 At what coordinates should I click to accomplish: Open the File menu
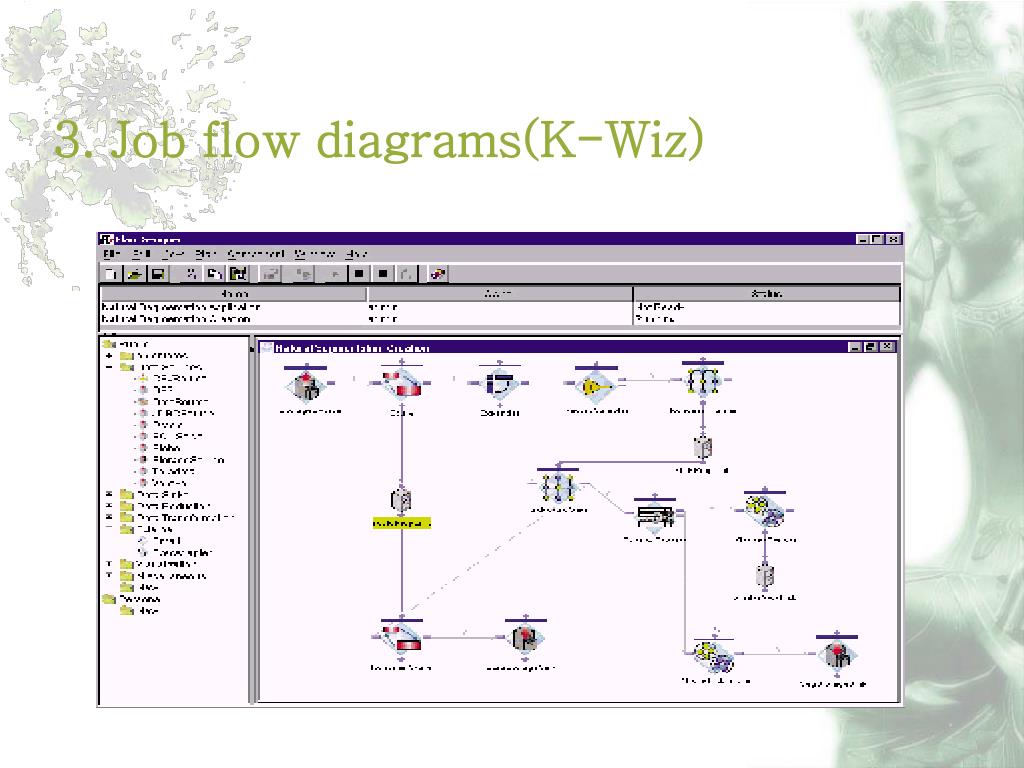click(112, 253)
